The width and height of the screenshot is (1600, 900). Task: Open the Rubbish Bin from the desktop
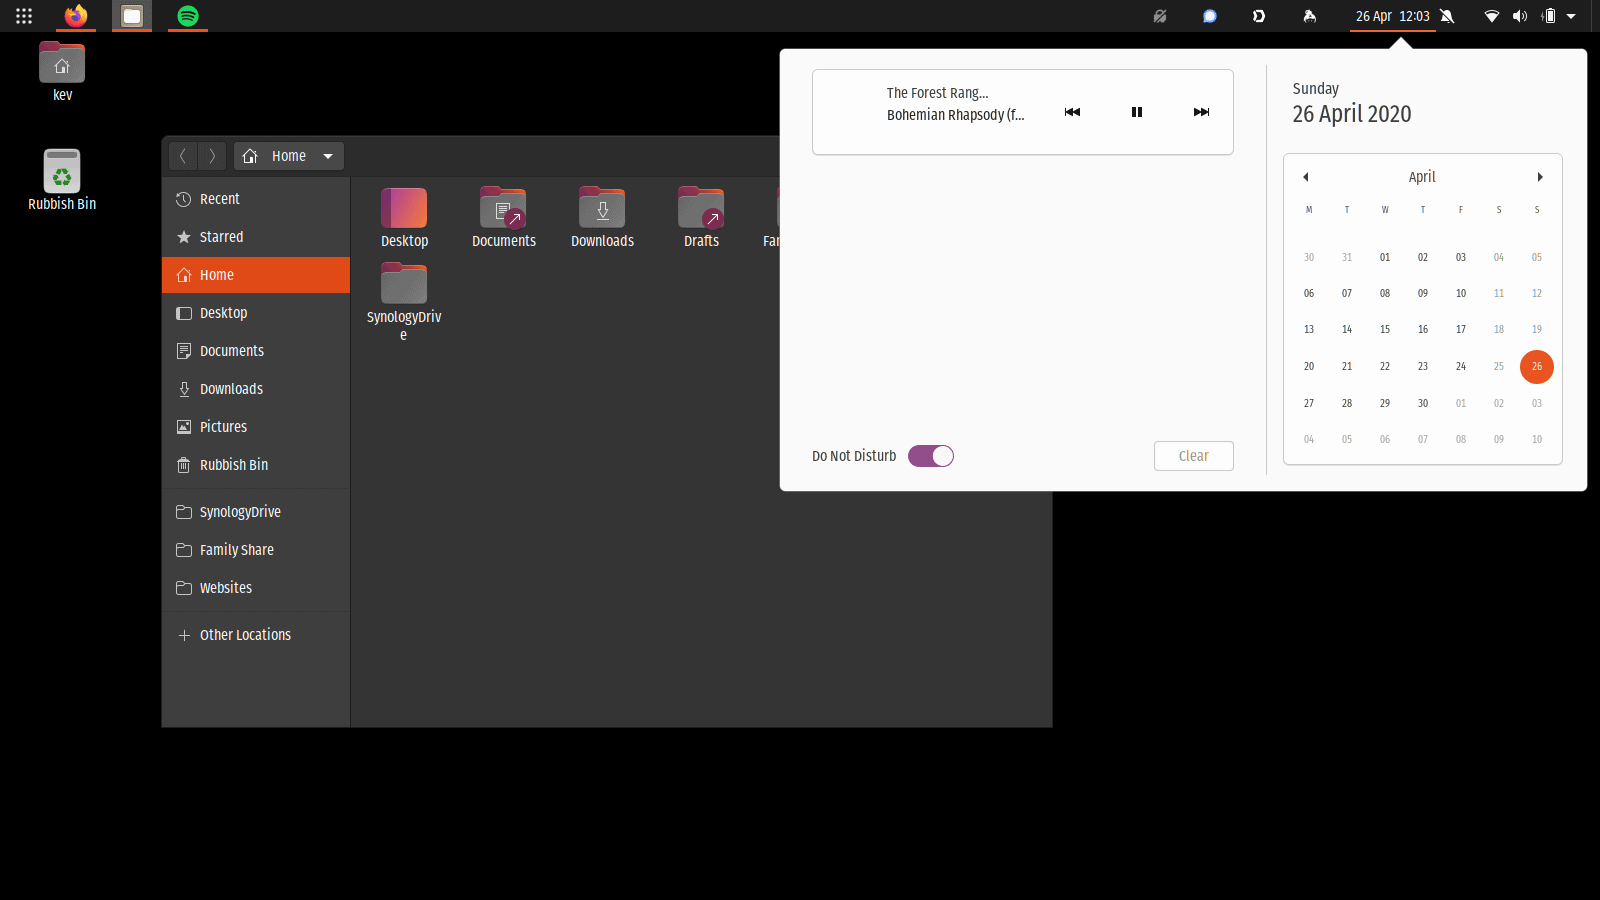[x=61, y=170]
